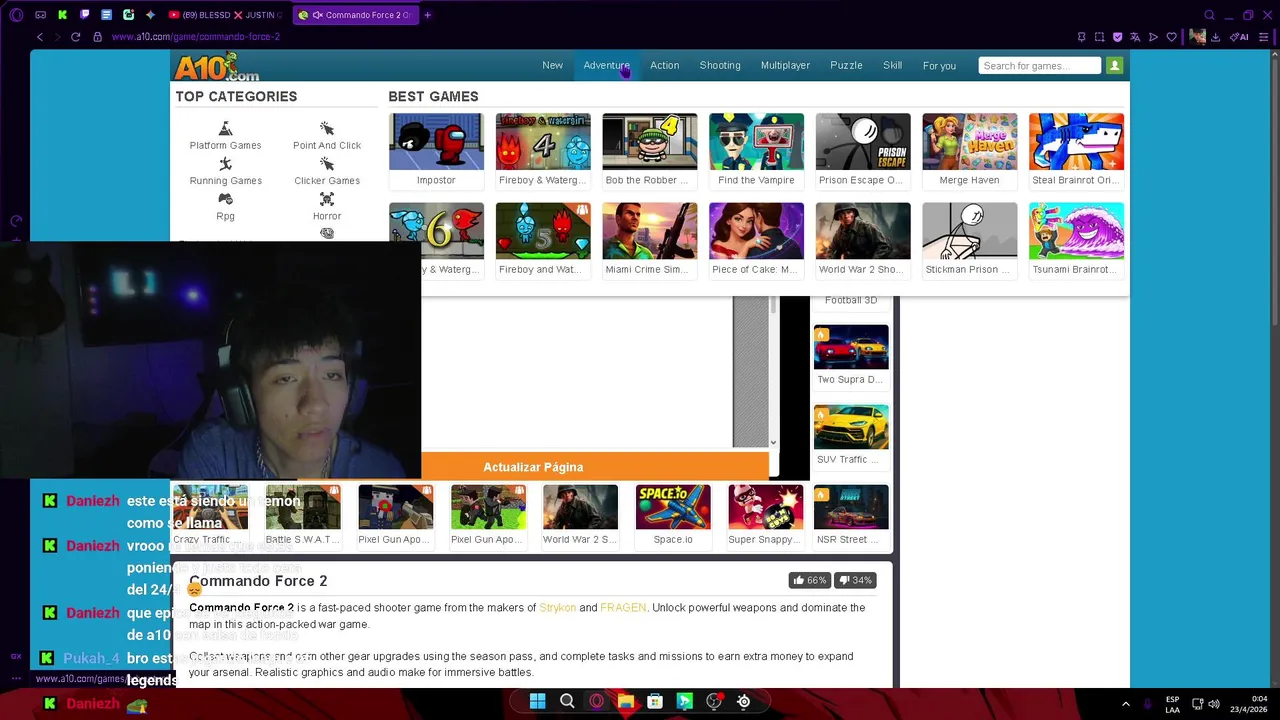Click the tab search magnifier icon
Viewport: 1280px width, 720px height.
point(1209,15)
